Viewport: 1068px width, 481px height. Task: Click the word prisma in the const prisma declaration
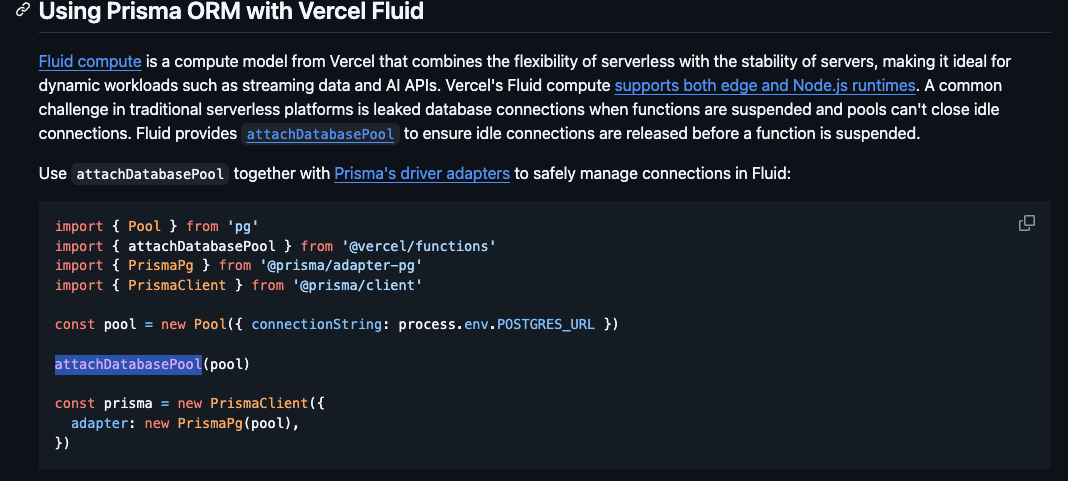128,403
